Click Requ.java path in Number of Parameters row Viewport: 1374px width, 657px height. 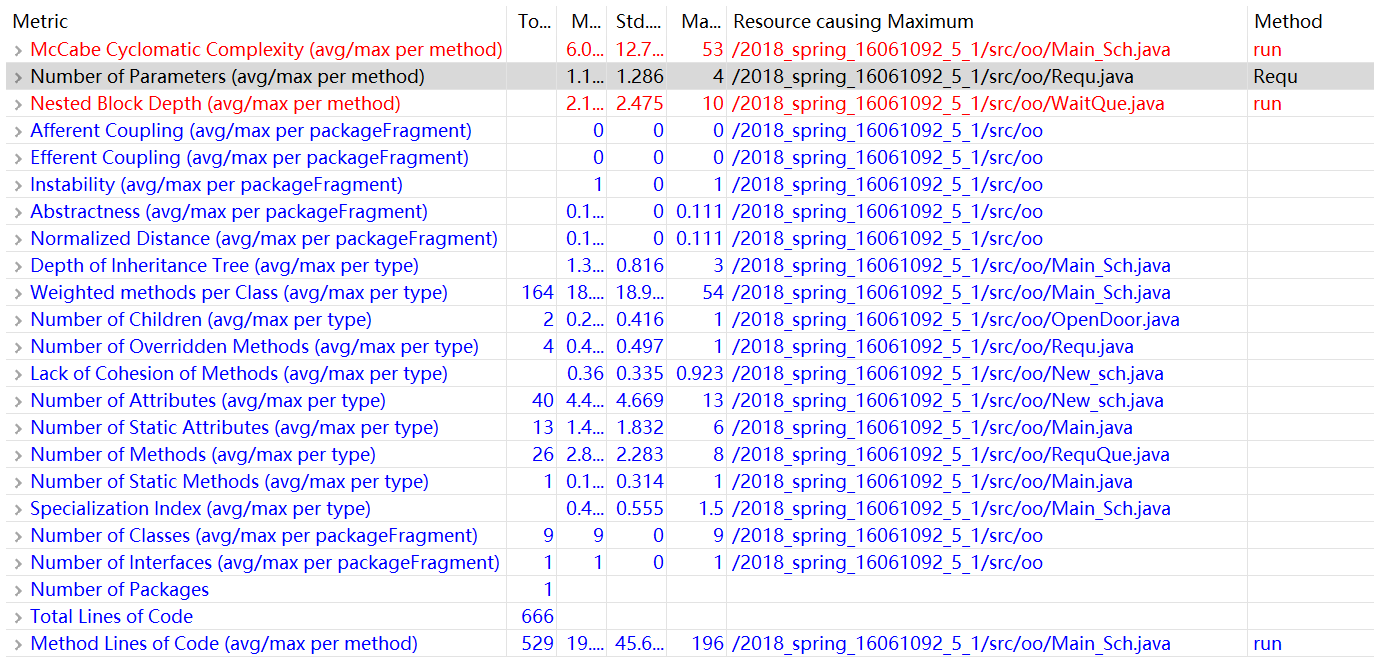click(933, 77)
